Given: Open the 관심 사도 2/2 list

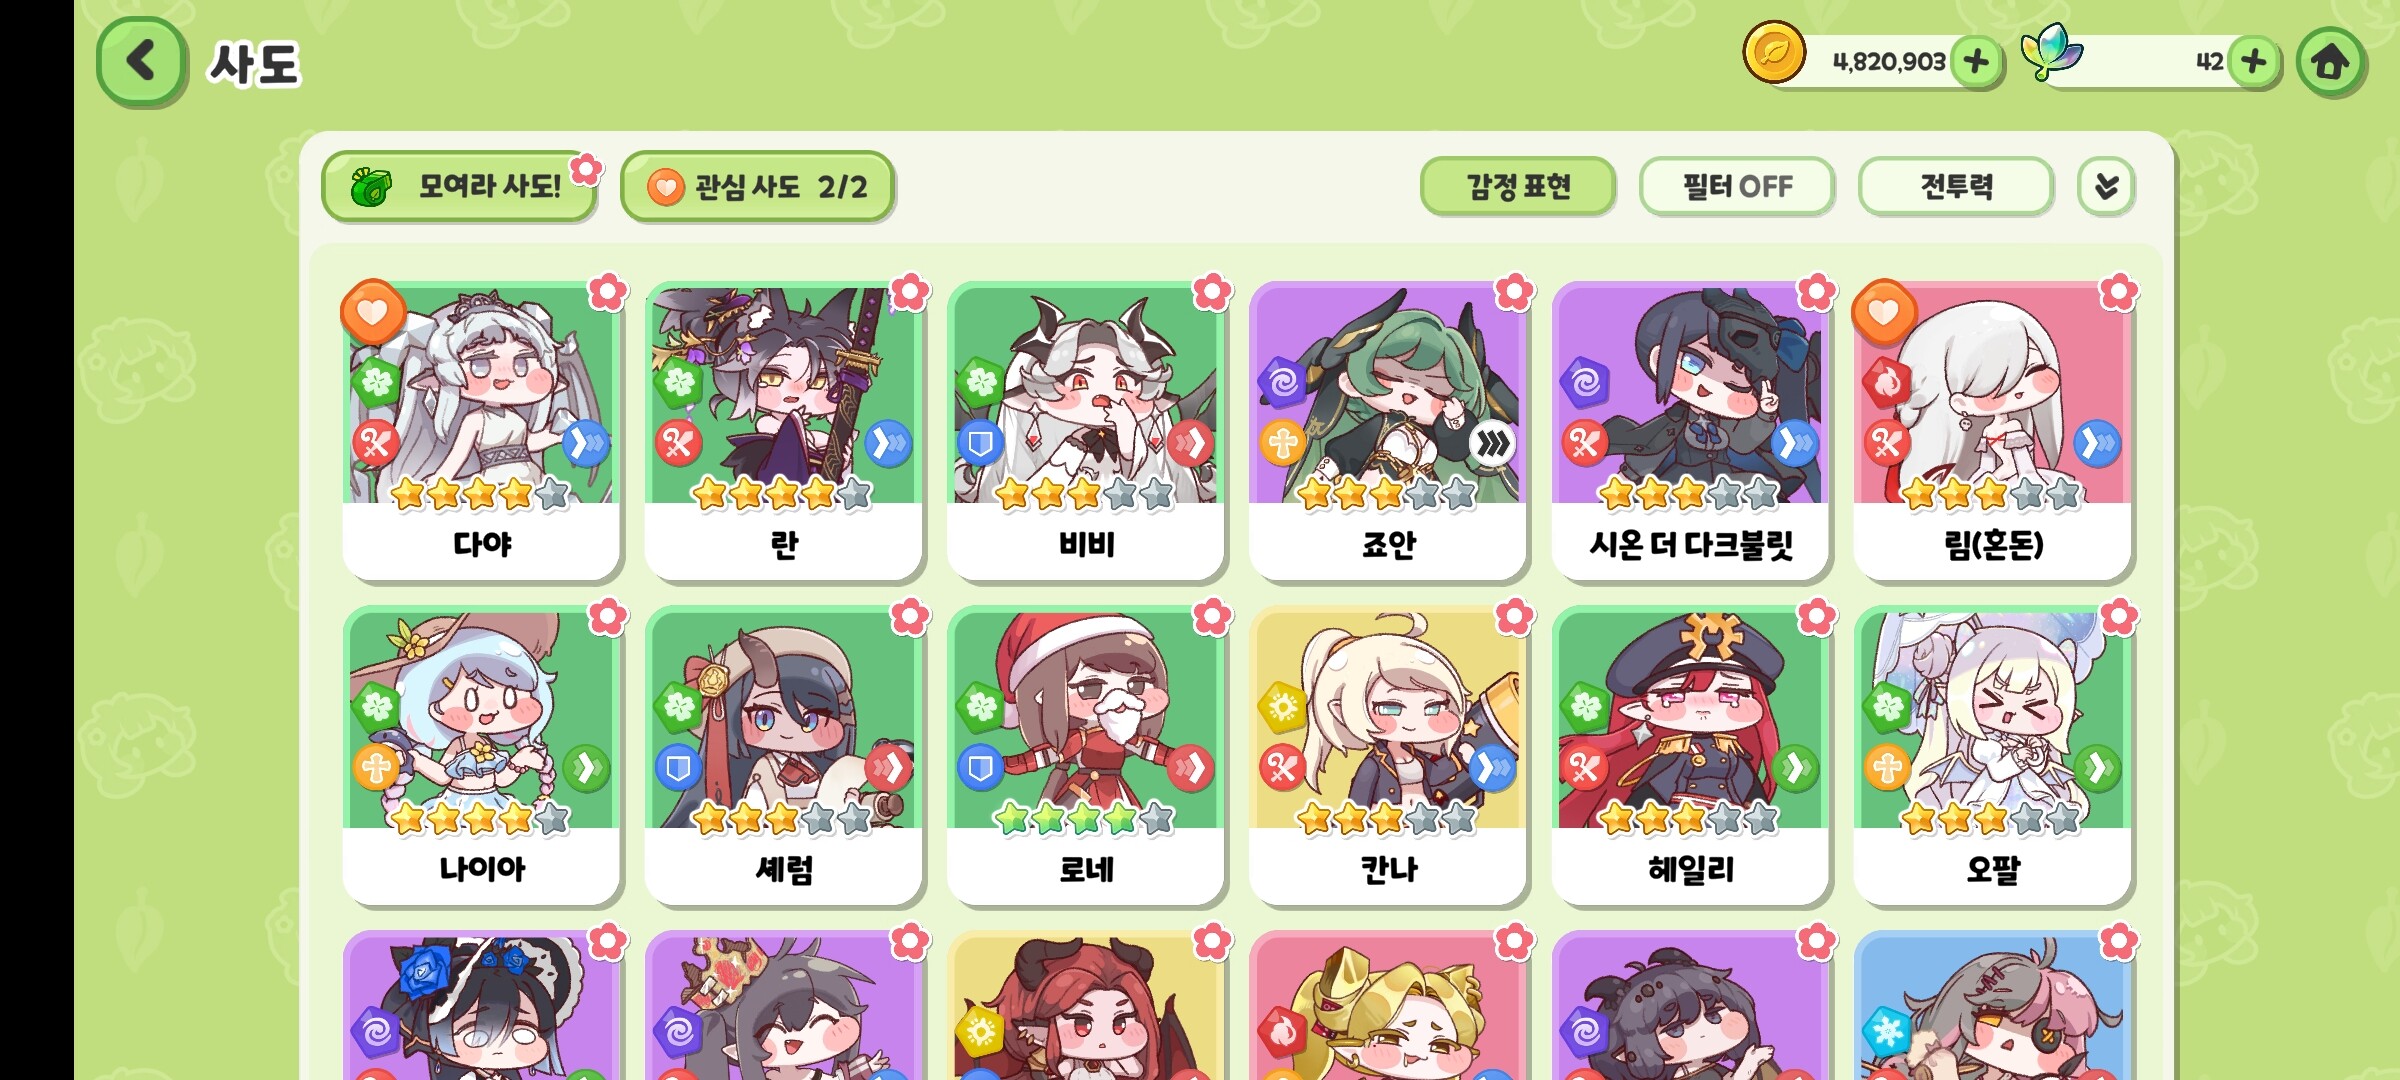Looking at the screenshot, I should click(x=757, y=186).
